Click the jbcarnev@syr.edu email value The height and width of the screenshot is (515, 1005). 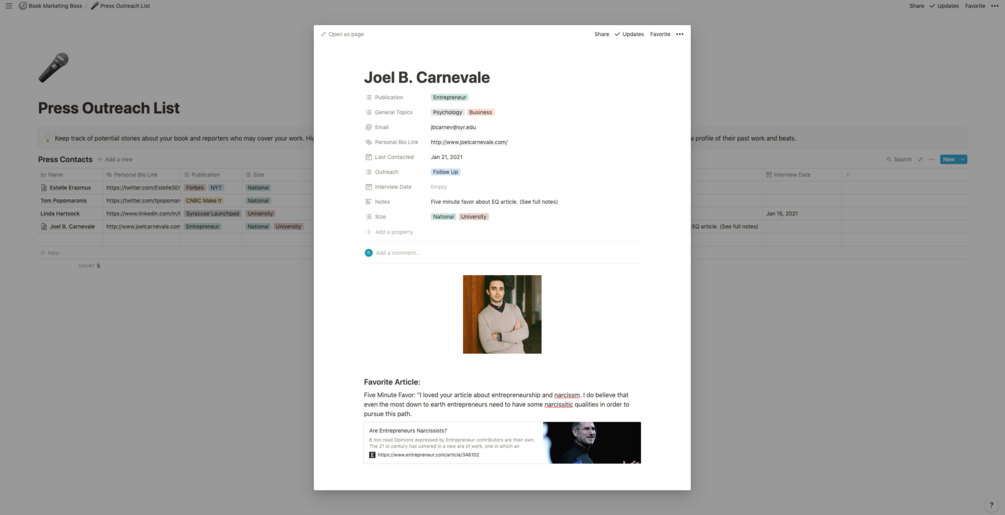(453, 127)
